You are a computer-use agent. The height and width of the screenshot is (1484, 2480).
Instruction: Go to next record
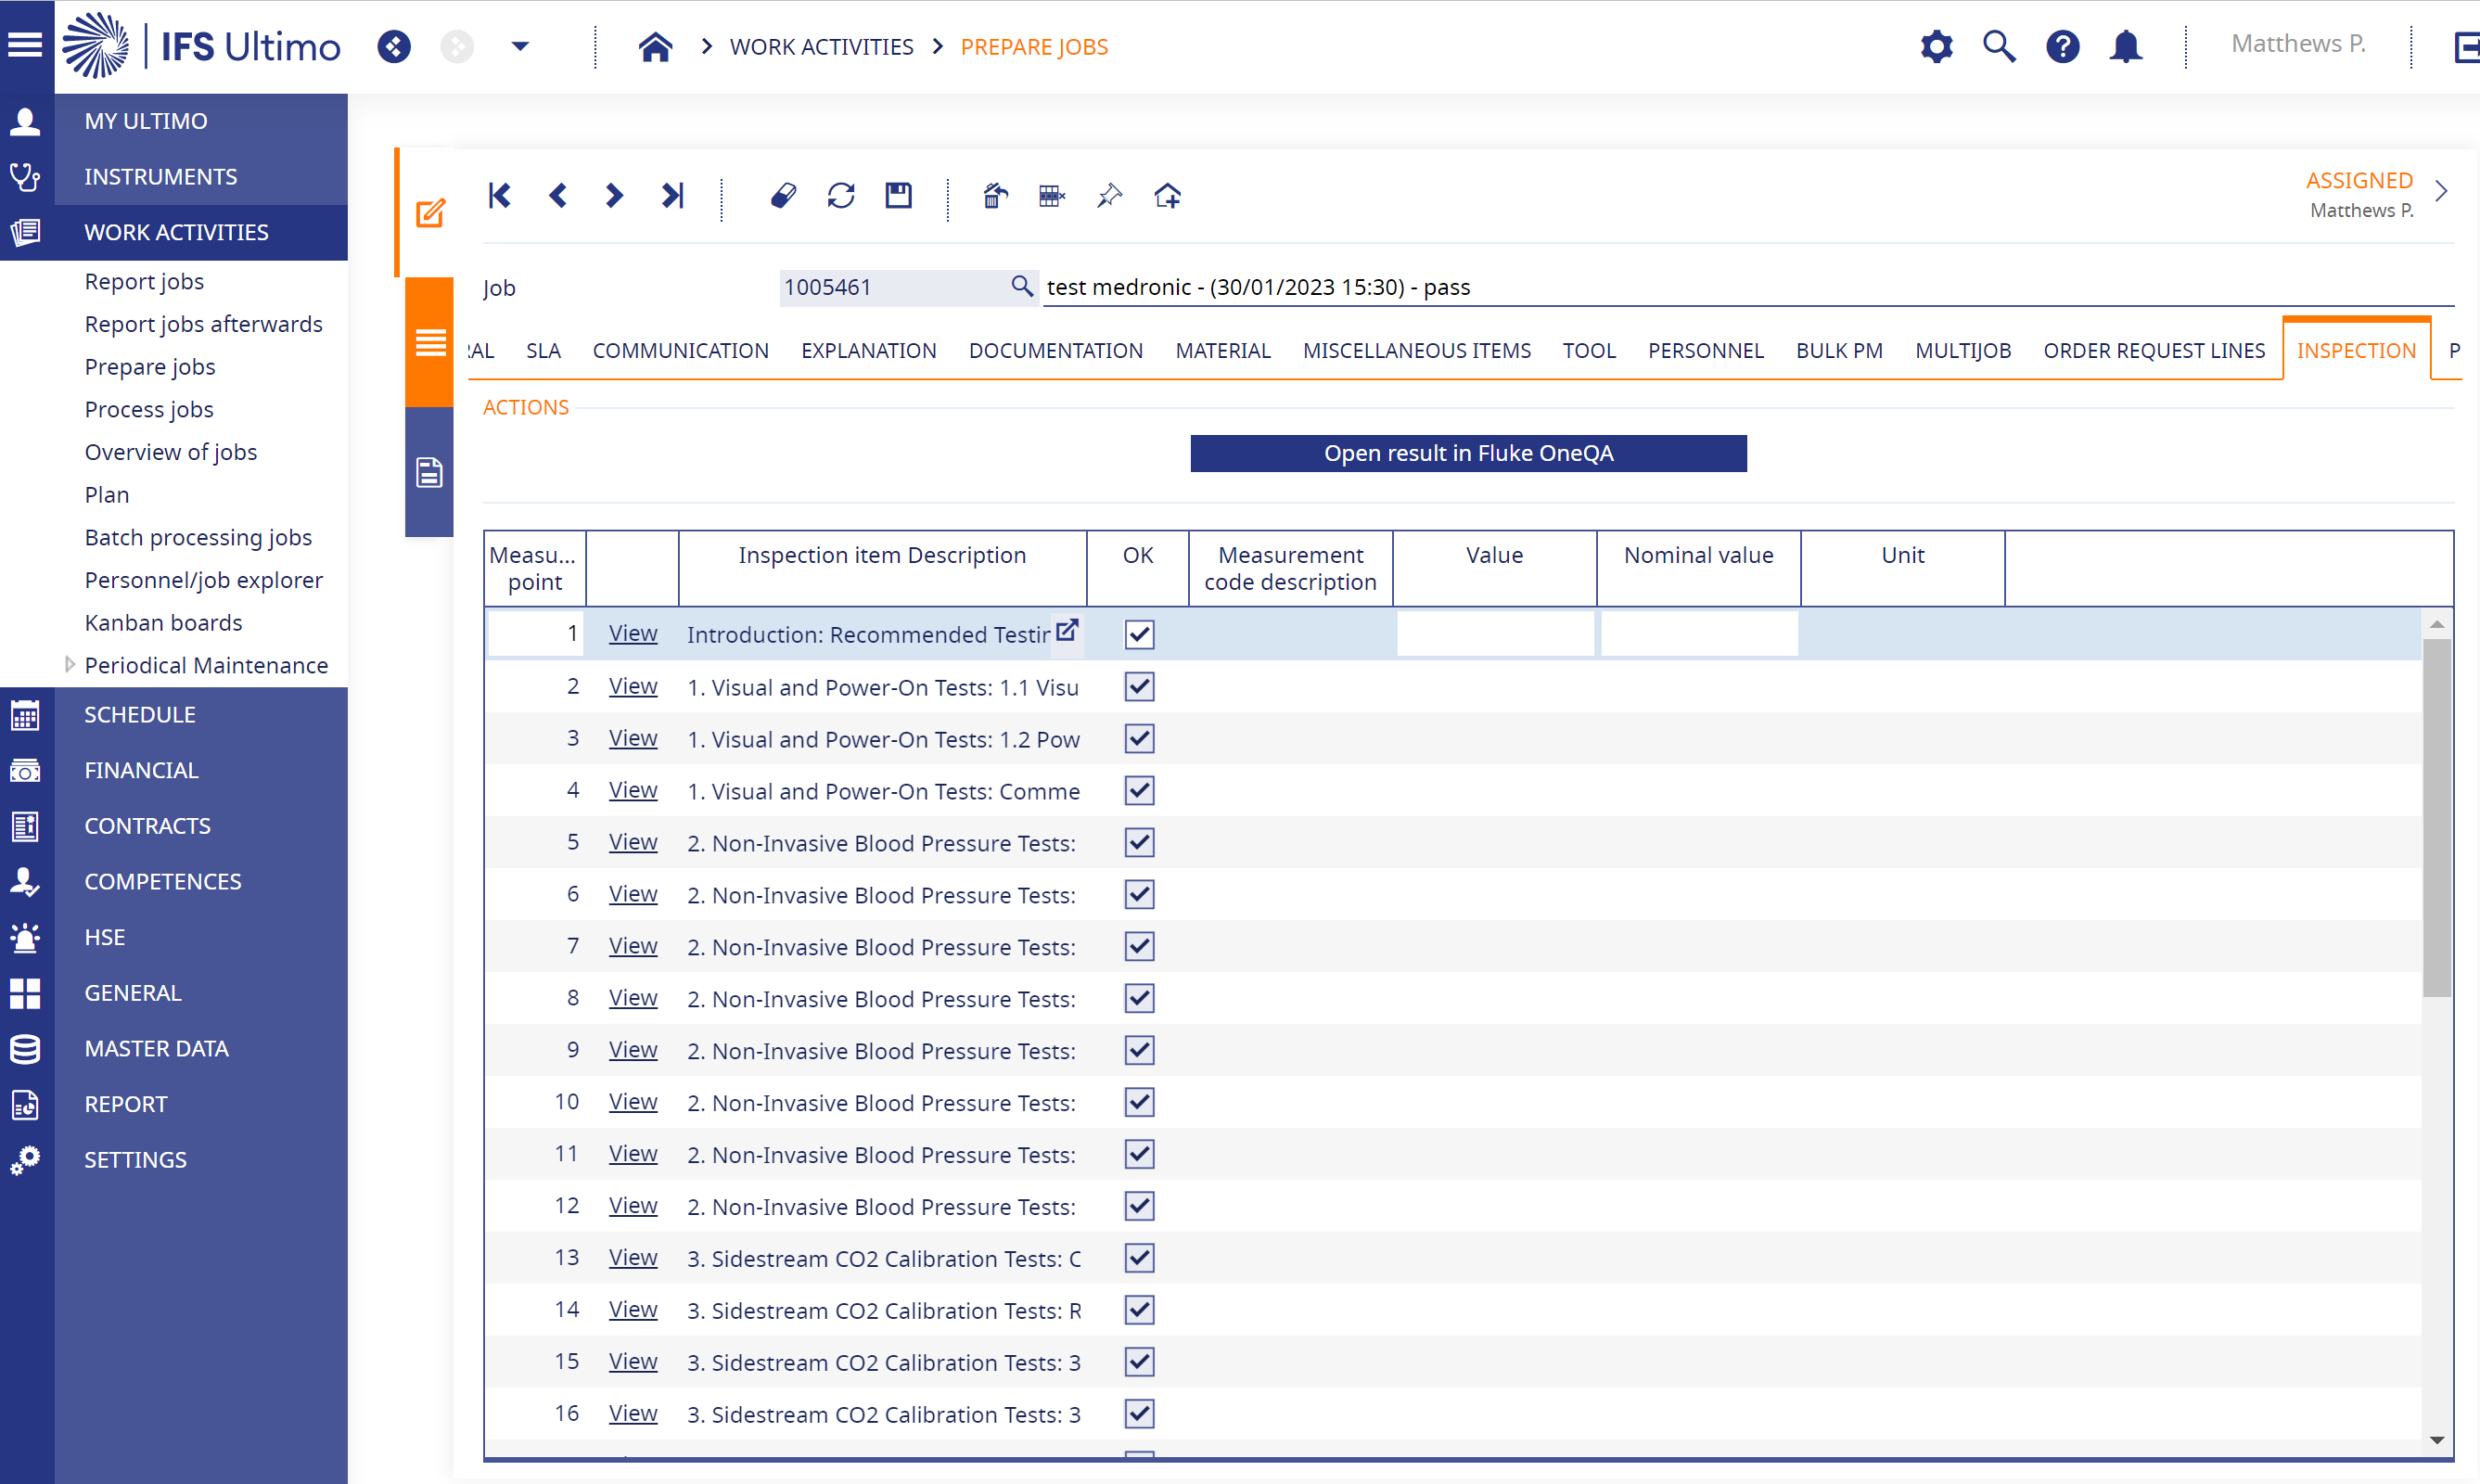tap(614, 196)
